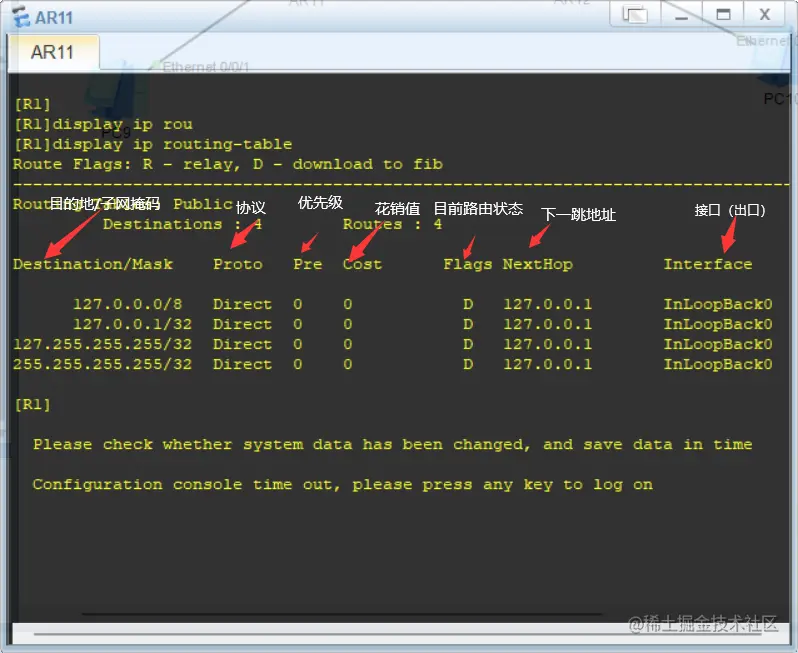The height and width of the screenshot is (653, 798).
Task: Click the Destination/Mask column header
Action: click(93, 265)
